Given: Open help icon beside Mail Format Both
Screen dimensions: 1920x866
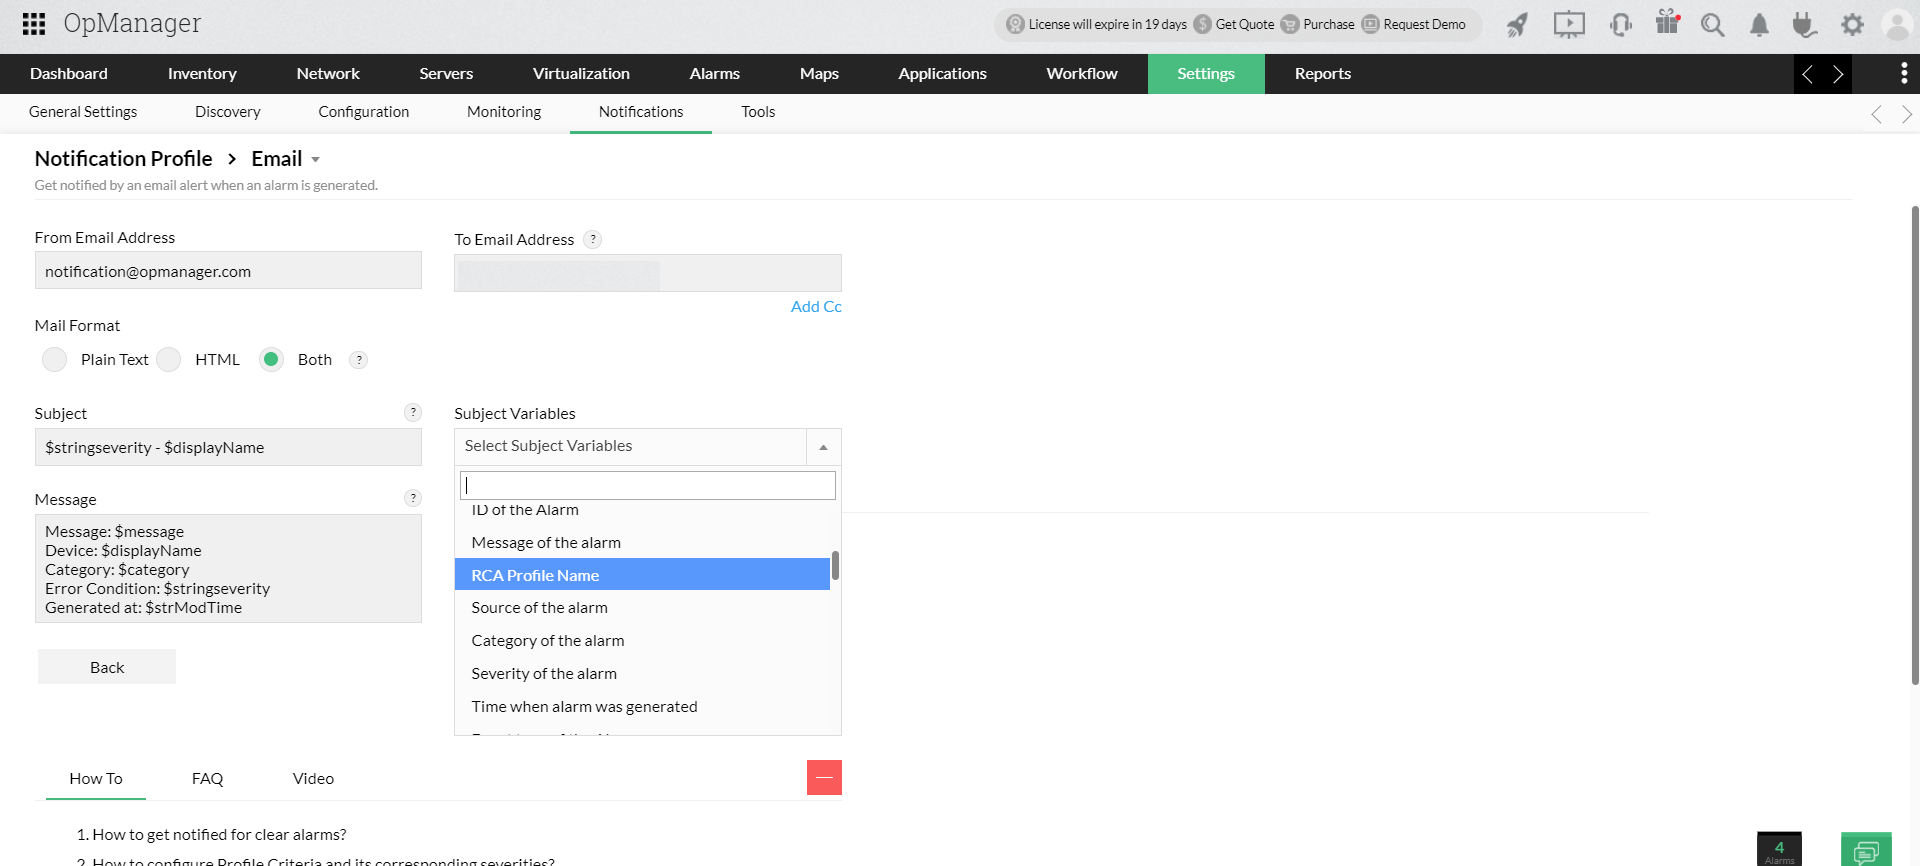Looking at the screenshot, I should pyautogui.click(x=358, y=360).
